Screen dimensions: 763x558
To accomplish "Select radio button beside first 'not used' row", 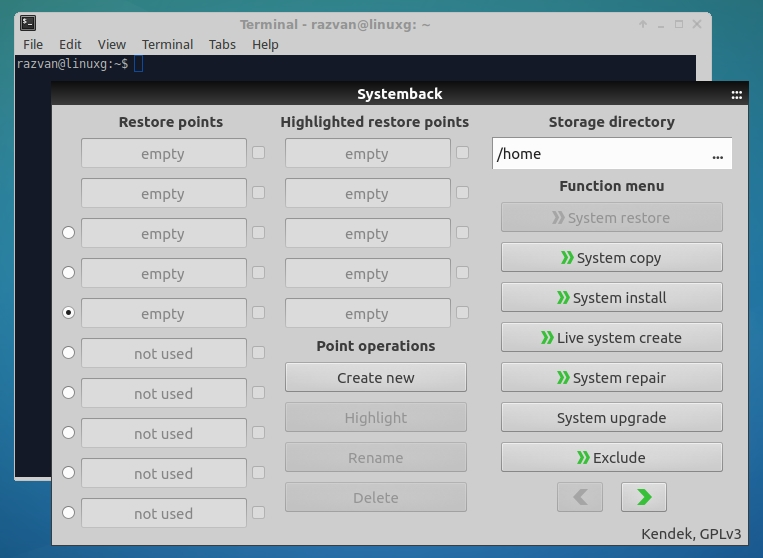I will point(69,352).
